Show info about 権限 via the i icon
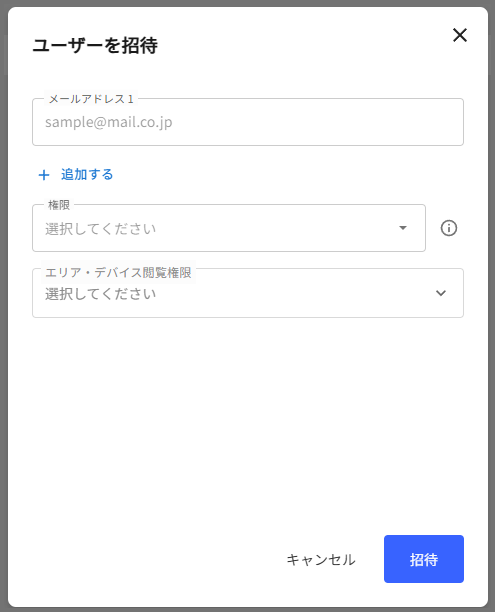This screenshot has width=495, height=612. 449,228
